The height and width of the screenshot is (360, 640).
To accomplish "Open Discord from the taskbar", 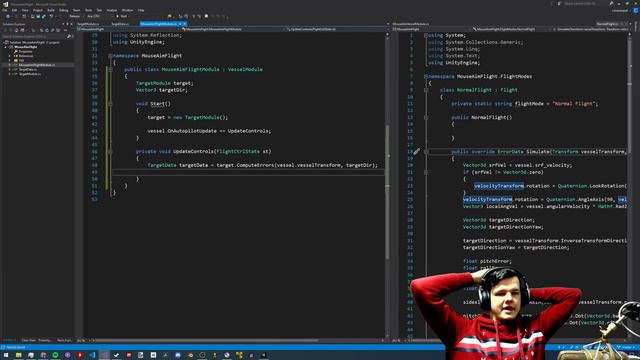I will [x=178, y=355].
